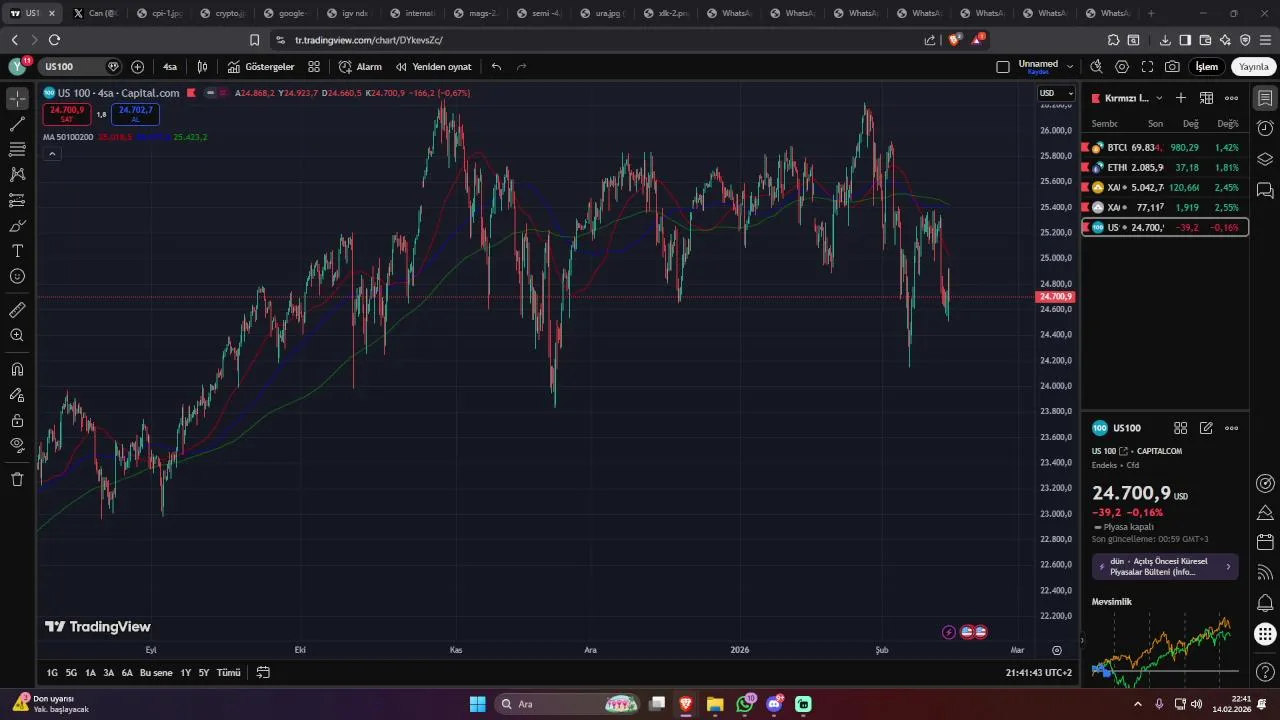Open watchlist advanced view table icon
The height and width of the screenshot is (720, 1280).
coord(1206,98)
